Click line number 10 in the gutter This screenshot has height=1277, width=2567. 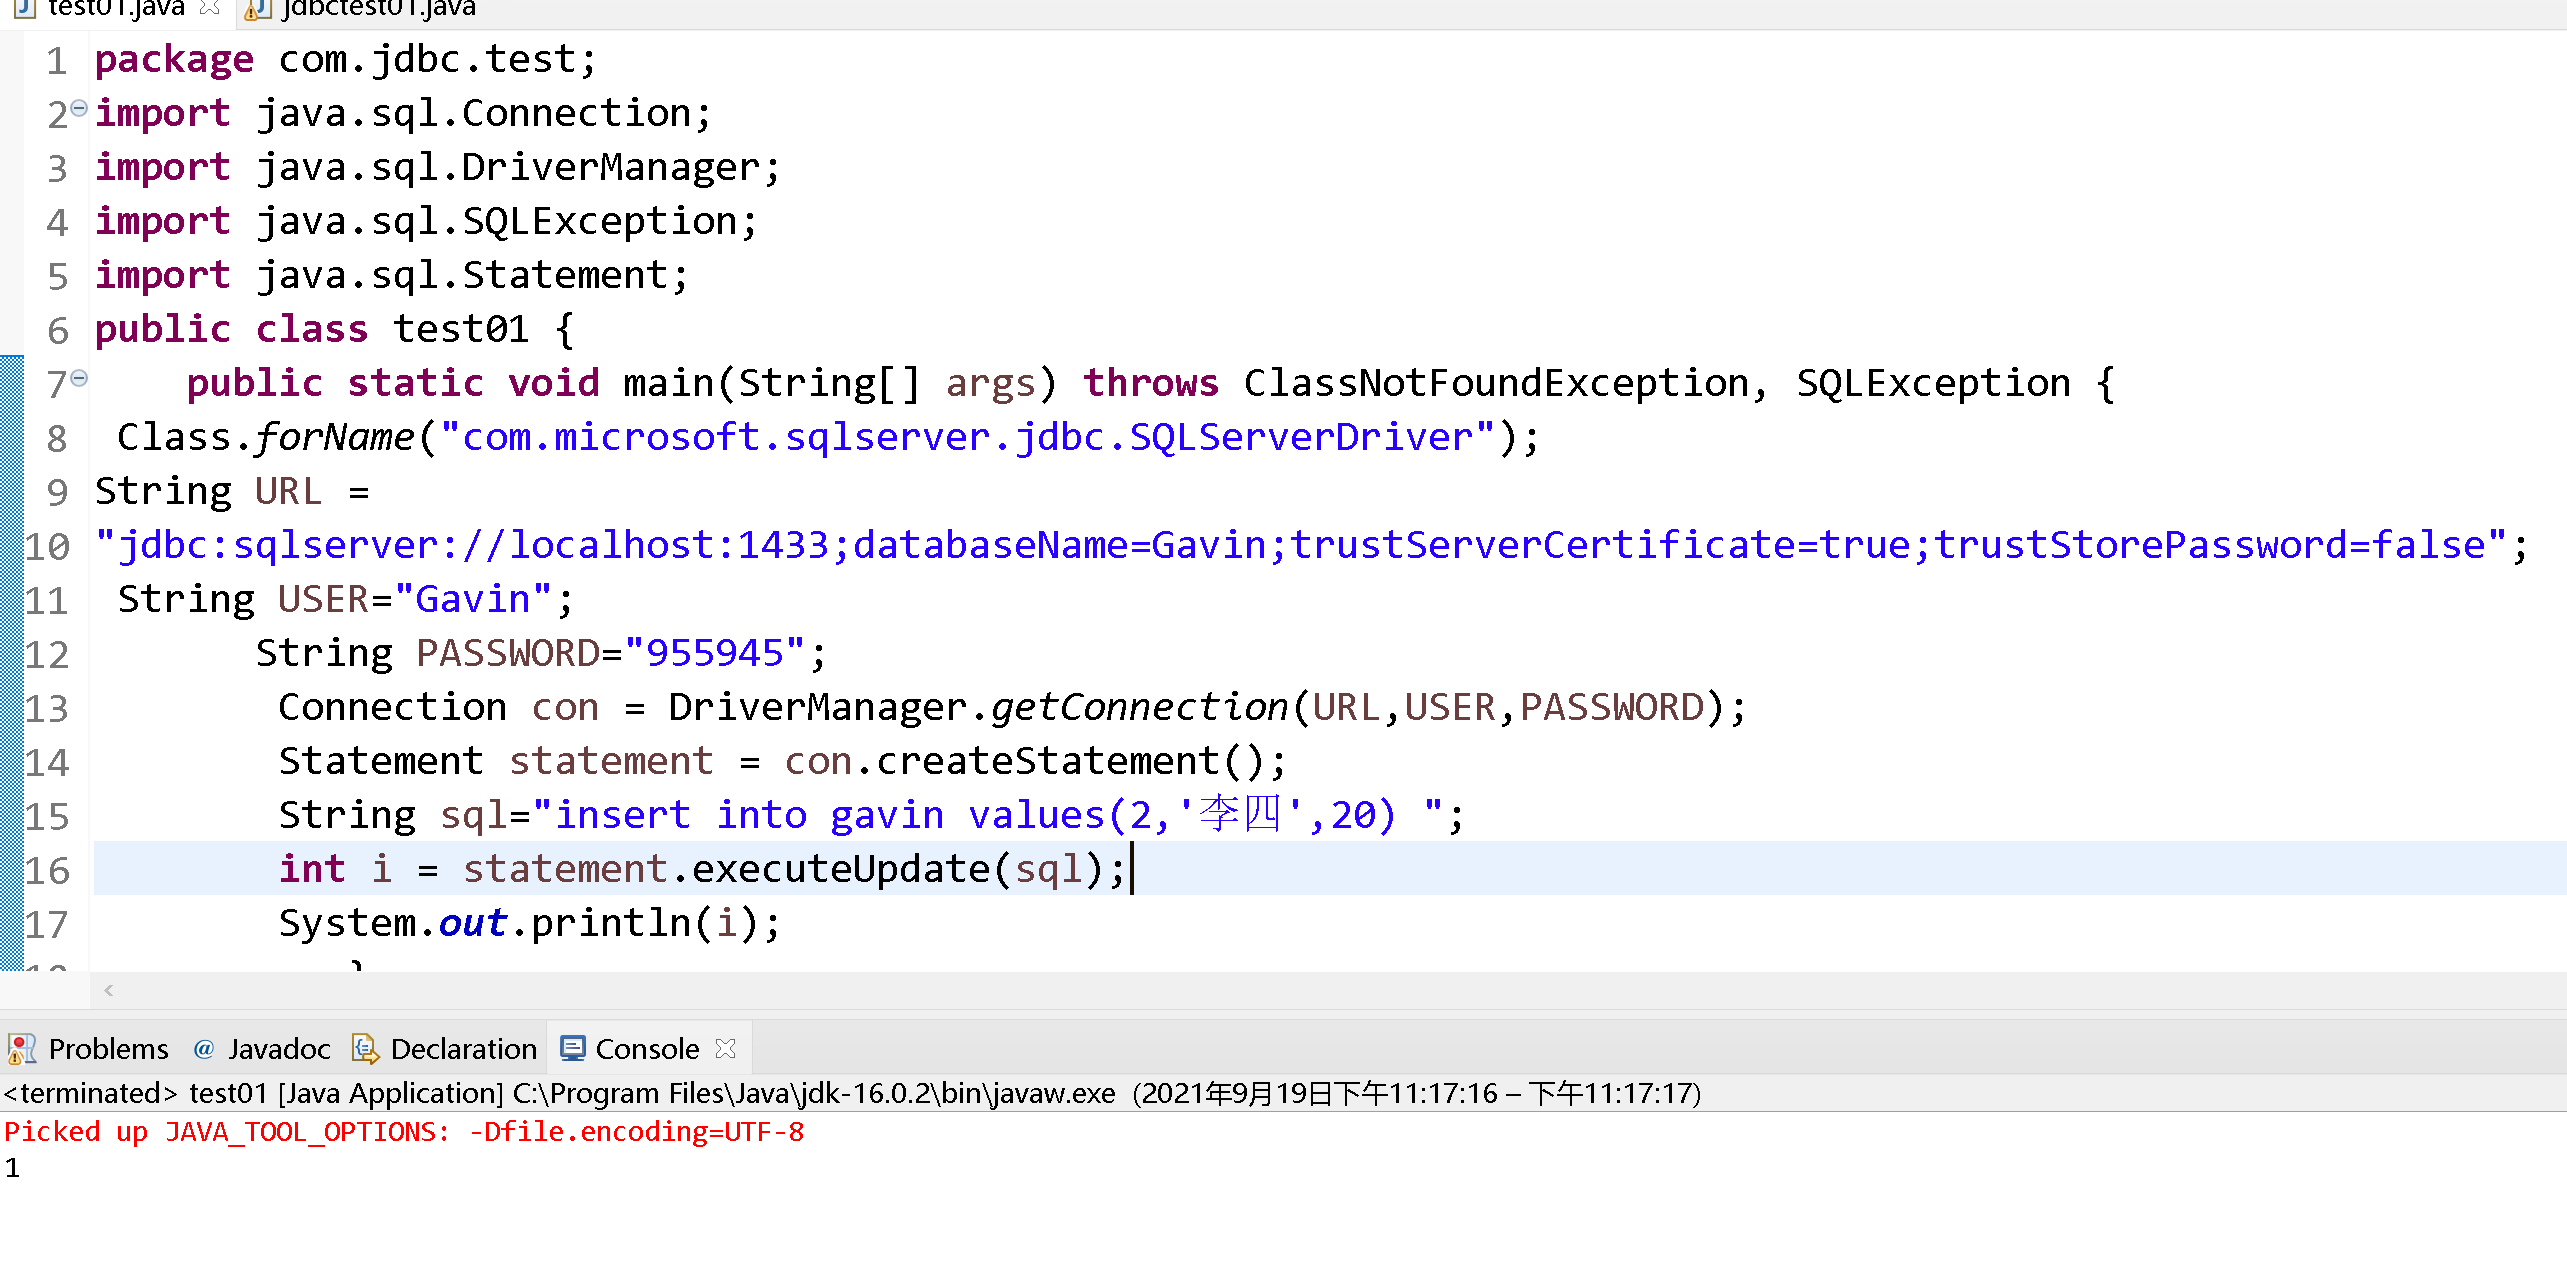(x=47, y=547)
